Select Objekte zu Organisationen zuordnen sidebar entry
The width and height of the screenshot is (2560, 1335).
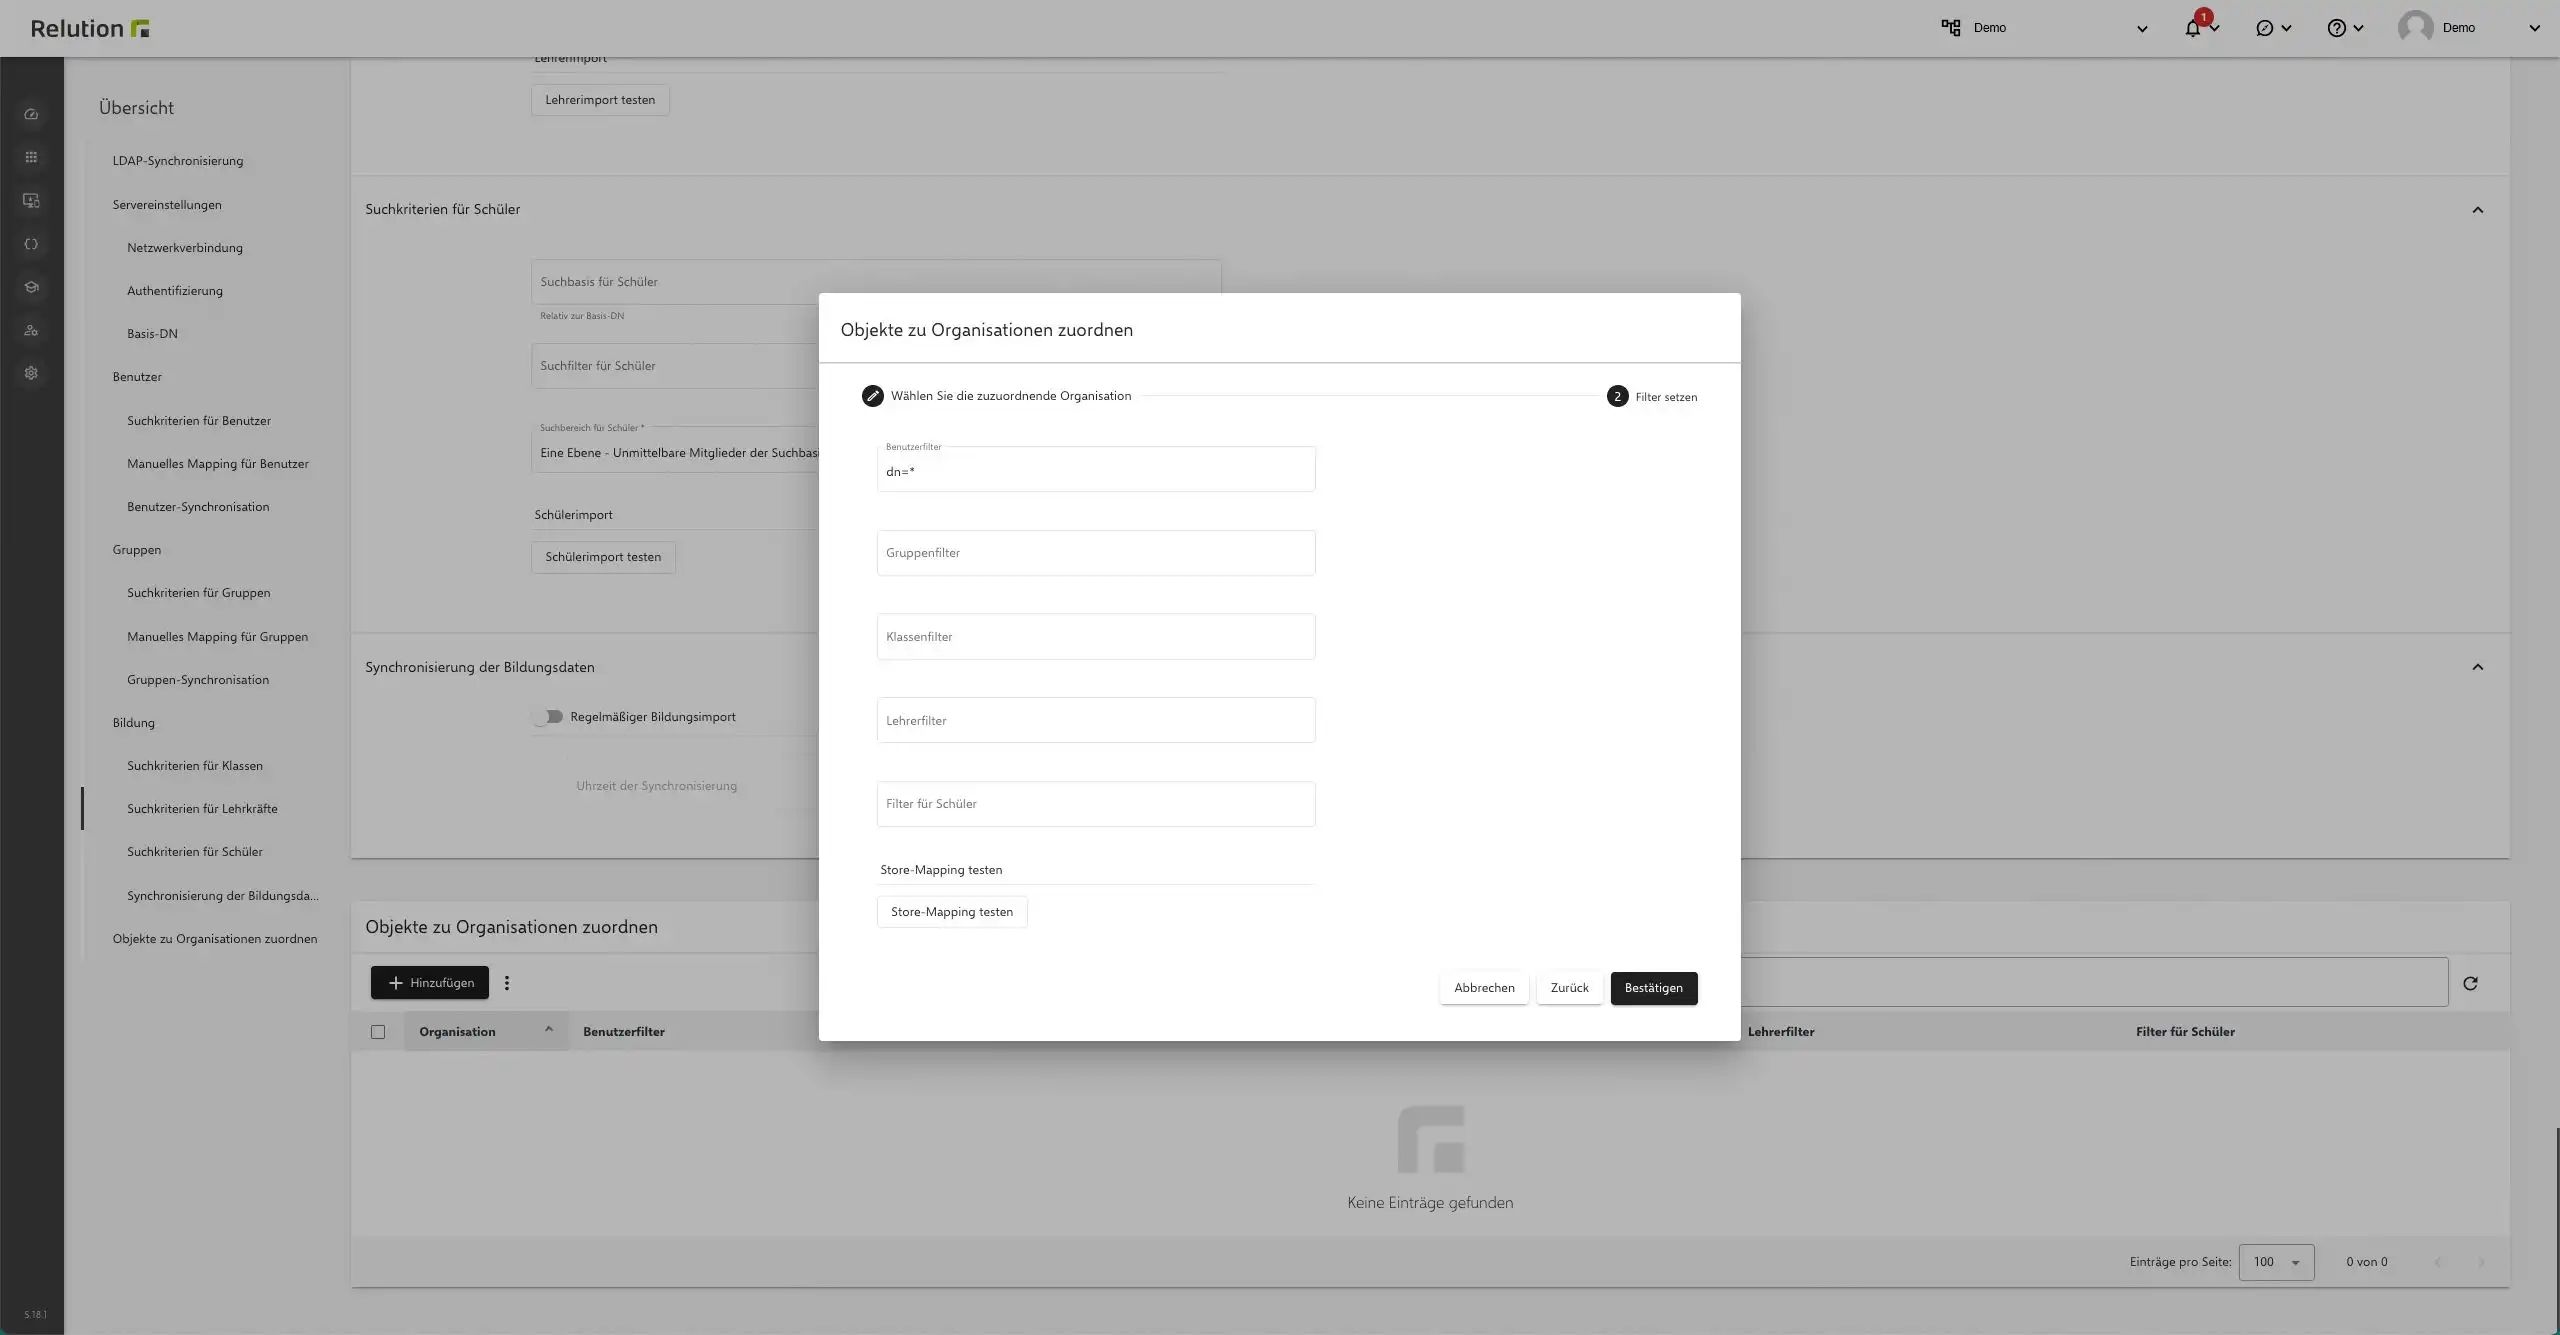point(215,939)
